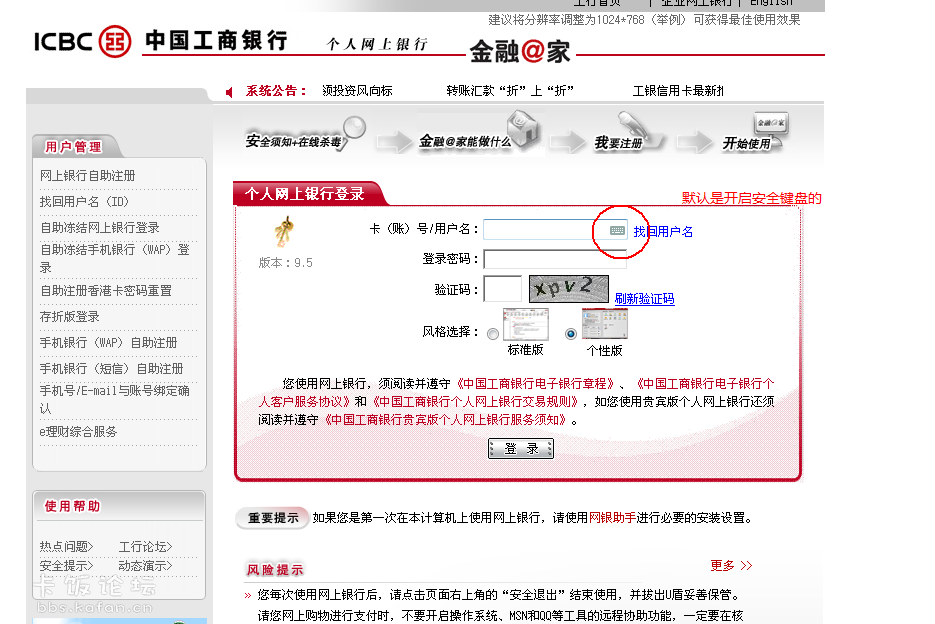Image resolution: width=935 pixels, height=624 pixels.
Task: Open 安全提示 help link
Action: 67,565
